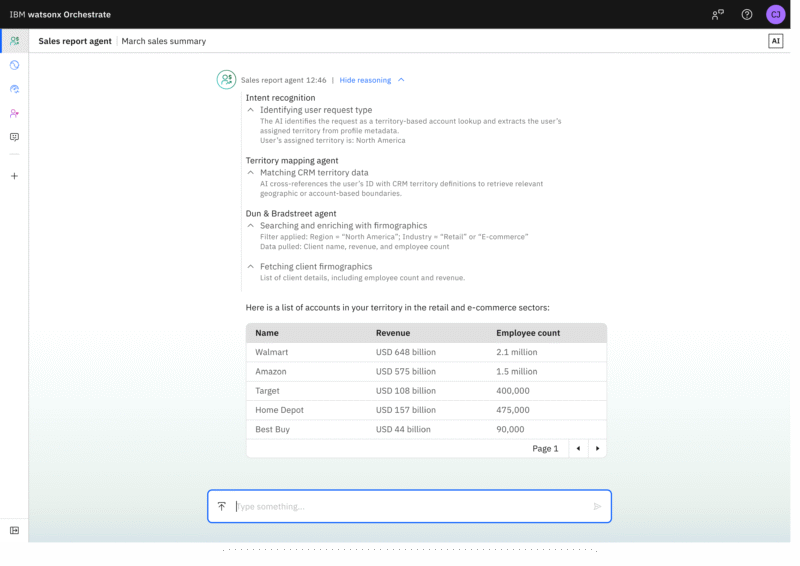This screenshot has width=800, height=566.
Task: Click the March sales summary title
Action: (164, 41)
